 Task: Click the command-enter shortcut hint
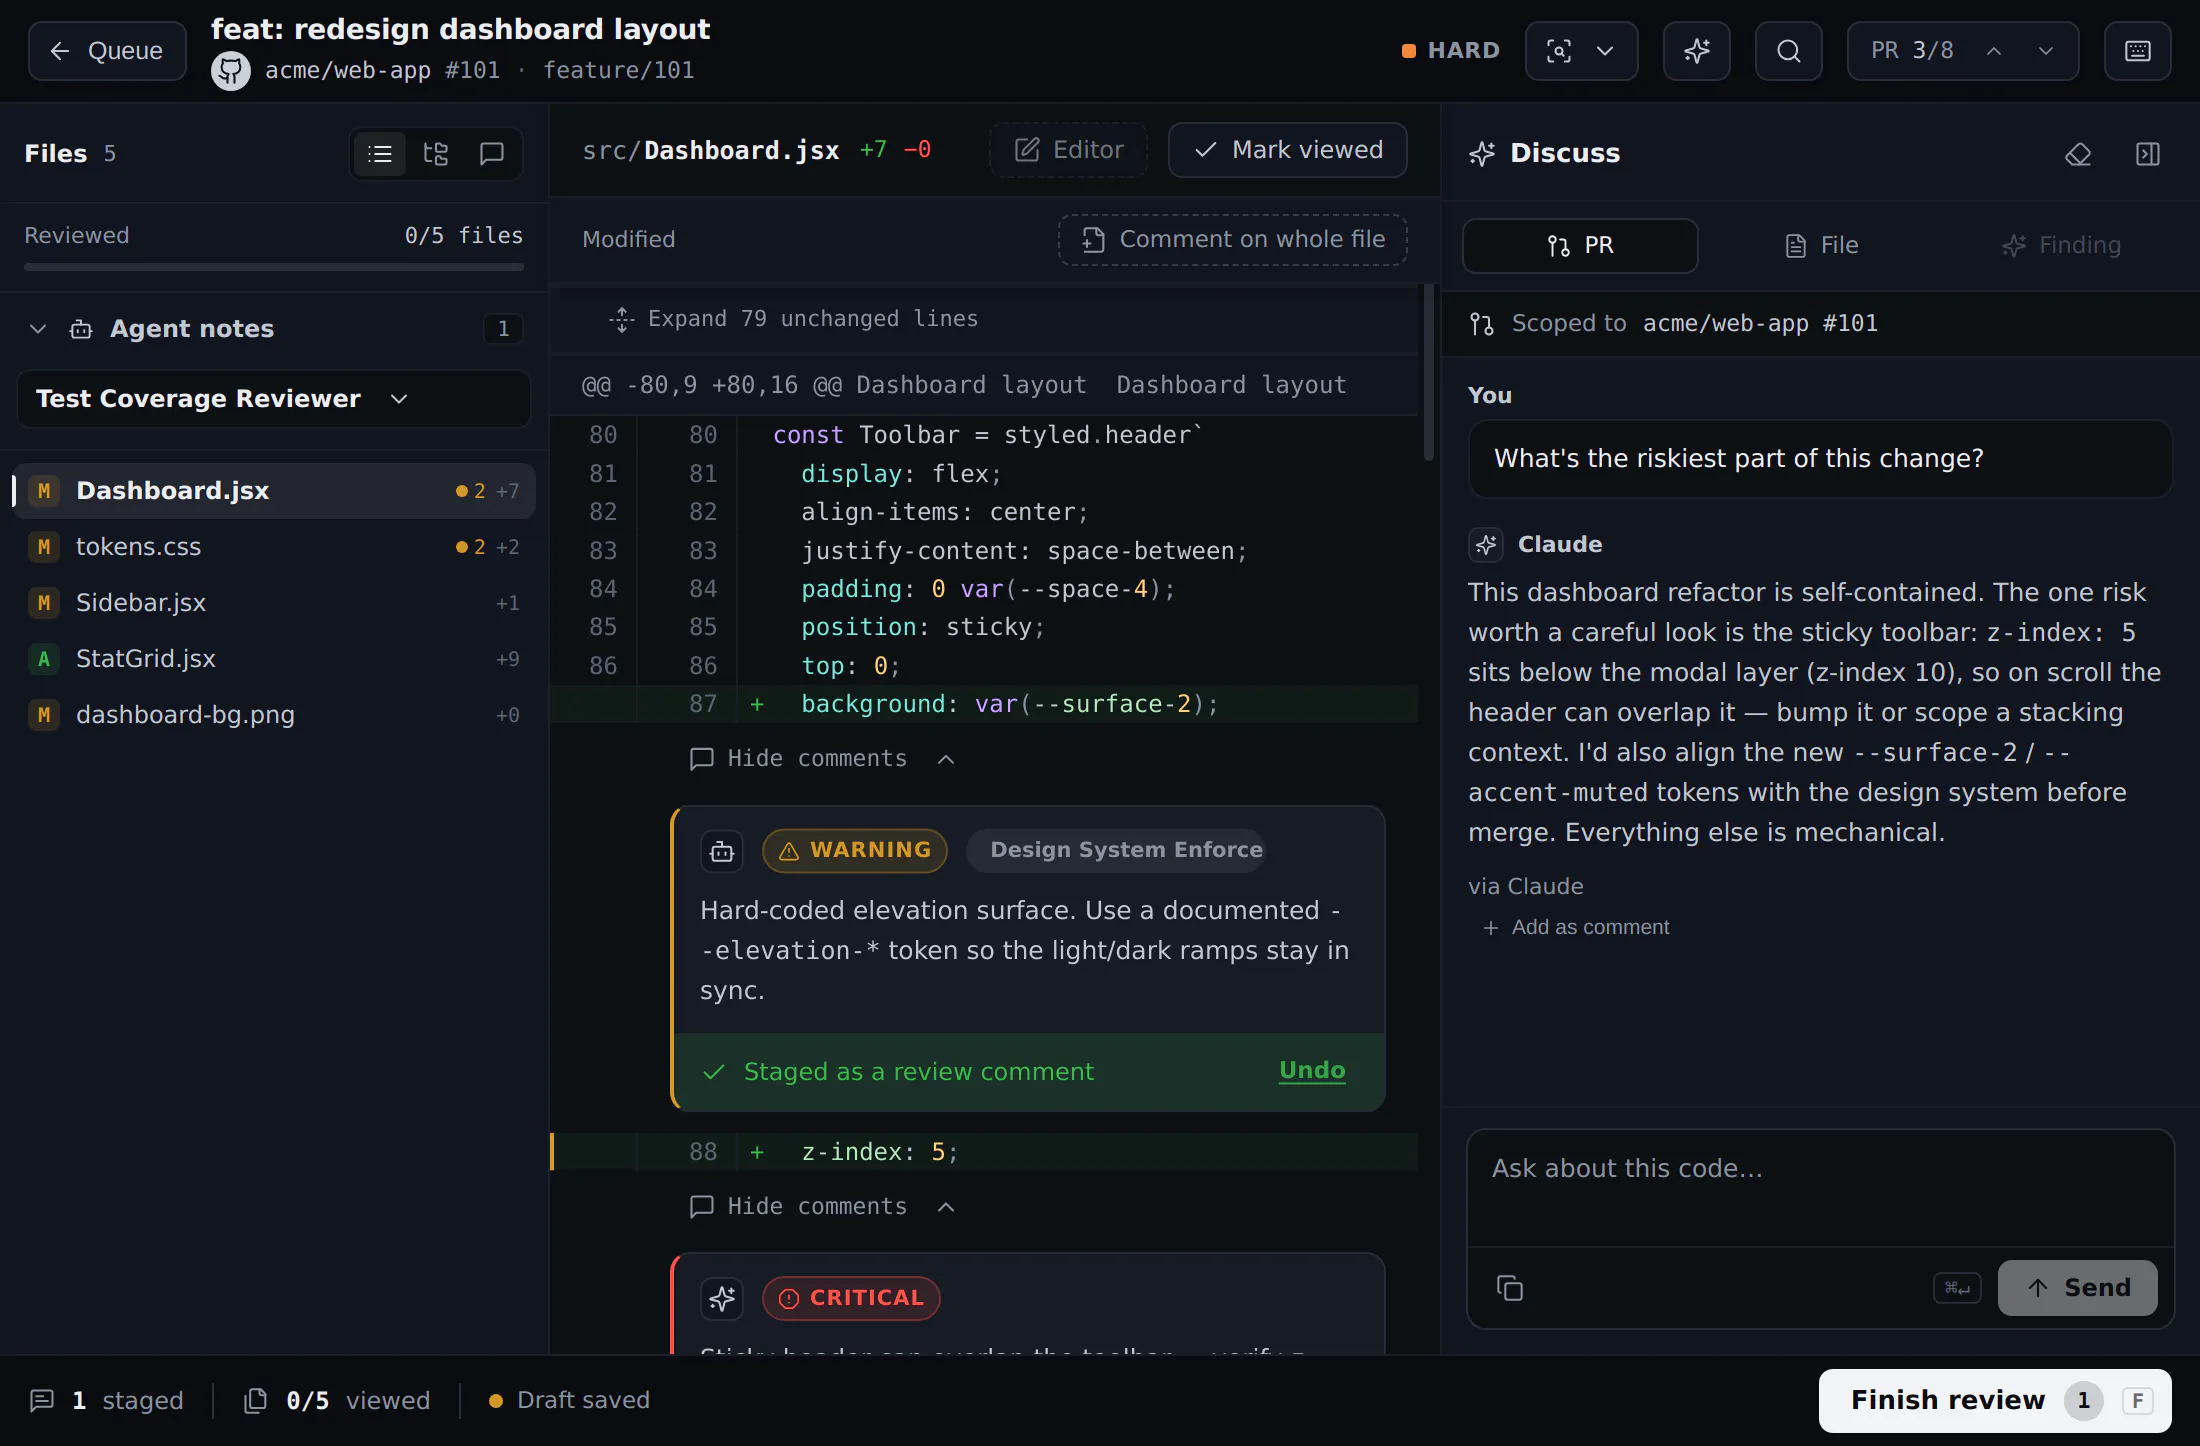[x=1957, y=1288]
